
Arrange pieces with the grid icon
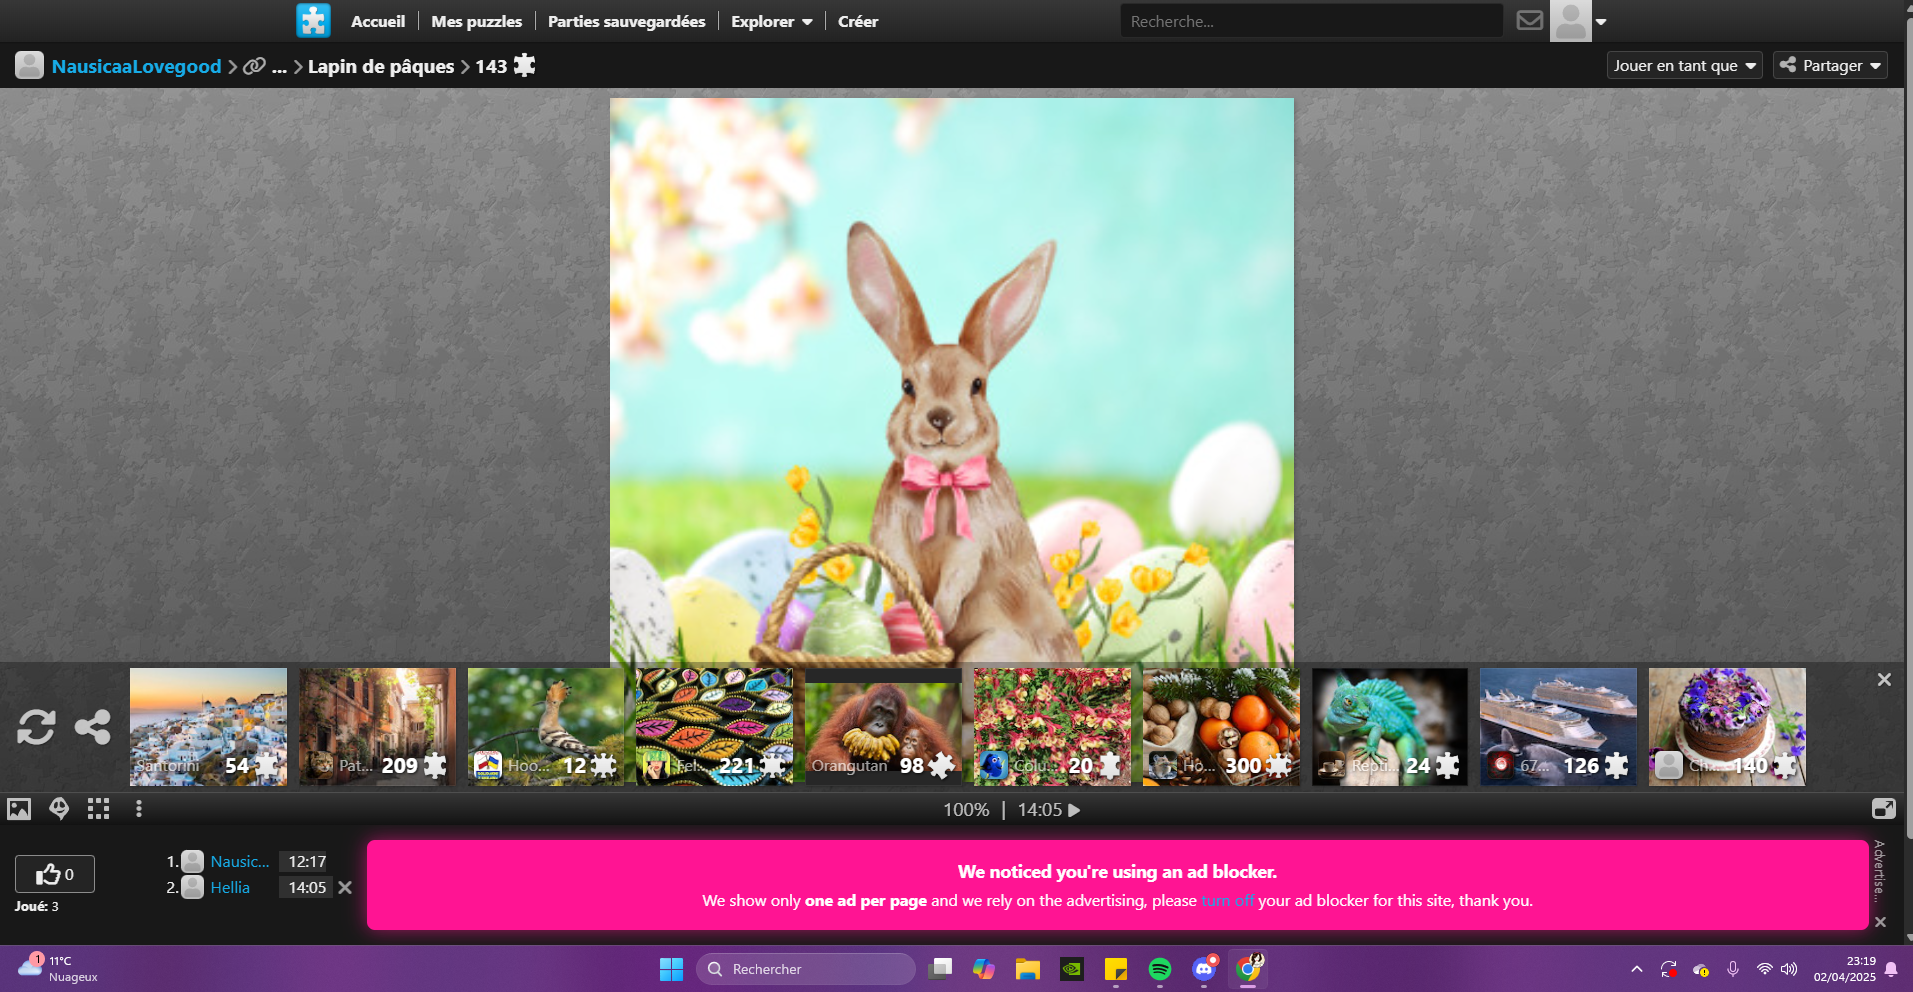[x=98, y=809]
